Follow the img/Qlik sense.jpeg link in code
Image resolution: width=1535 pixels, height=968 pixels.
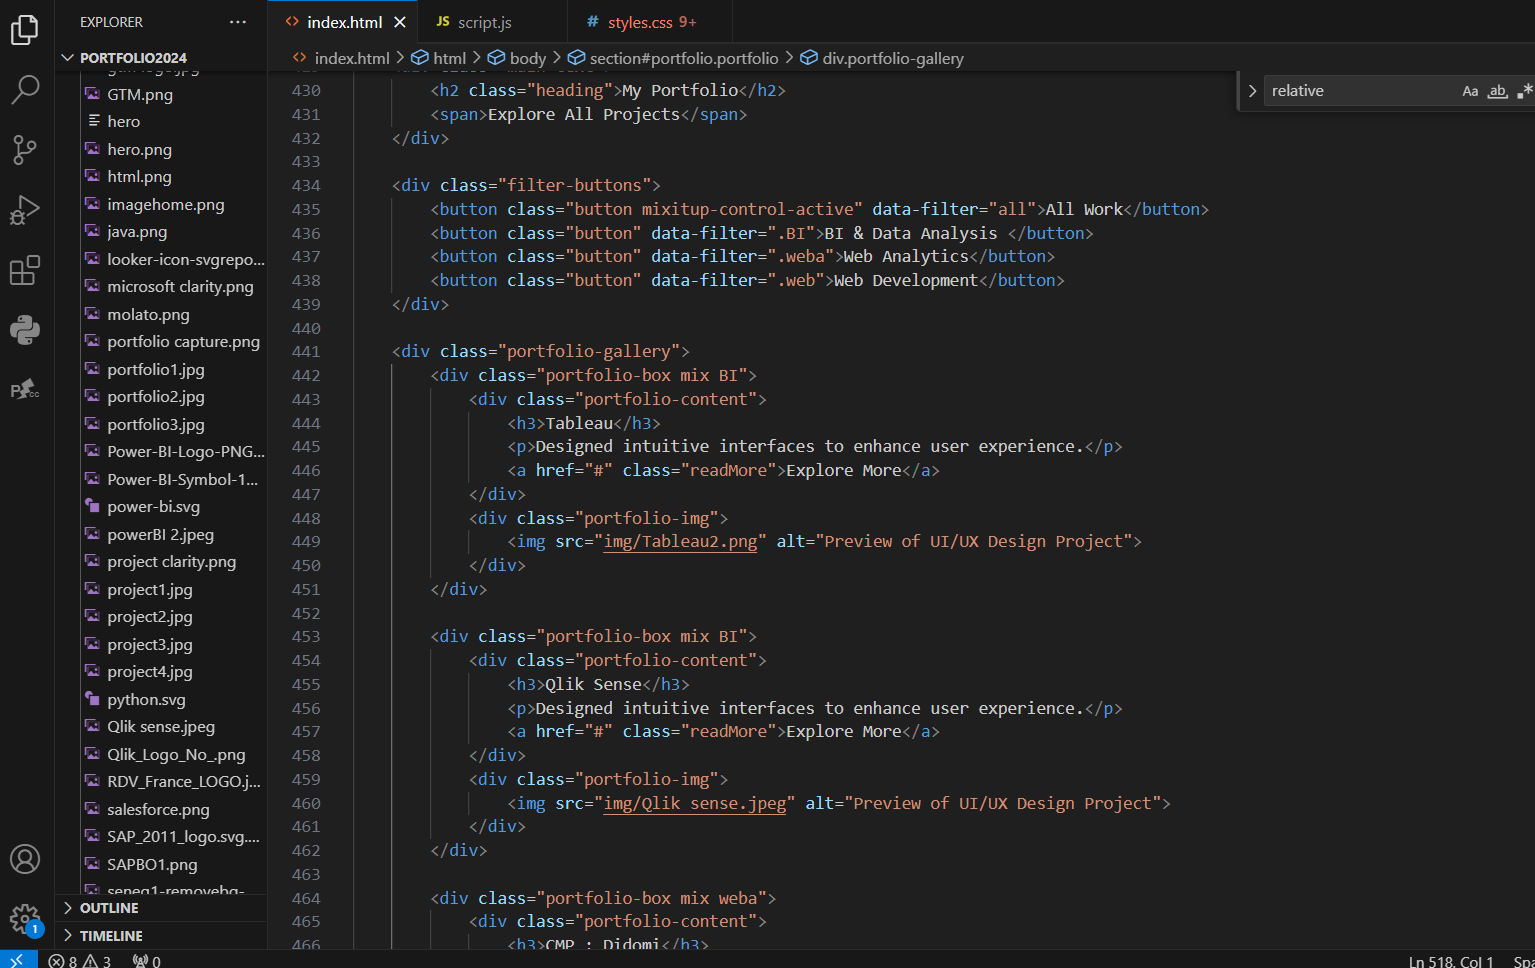click(695, 803)
